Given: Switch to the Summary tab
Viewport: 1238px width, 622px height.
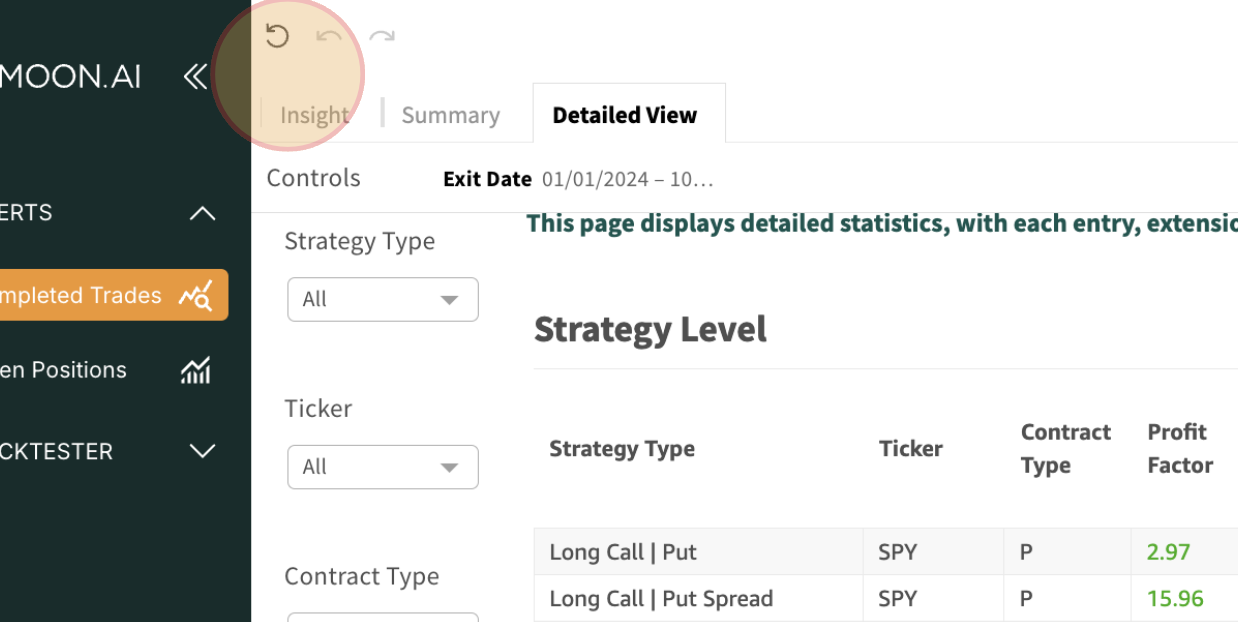Looking at the screenshot, I should click(450, 115).
